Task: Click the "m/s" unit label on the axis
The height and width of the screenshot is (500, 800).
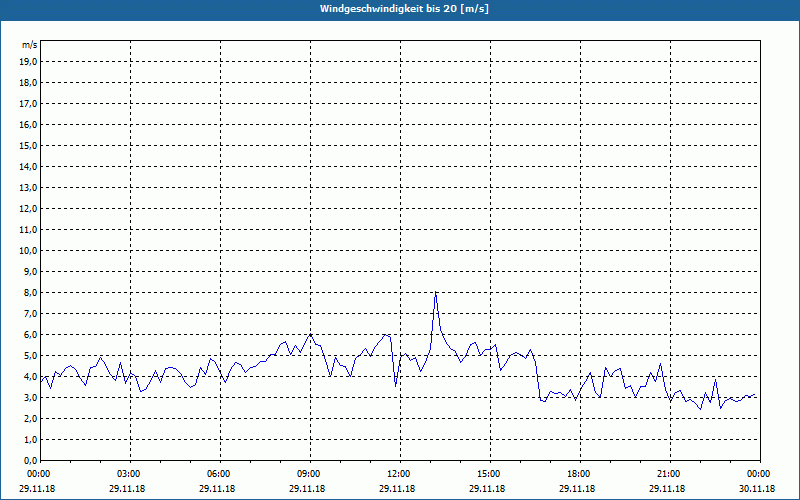Action: click(30, 45)
